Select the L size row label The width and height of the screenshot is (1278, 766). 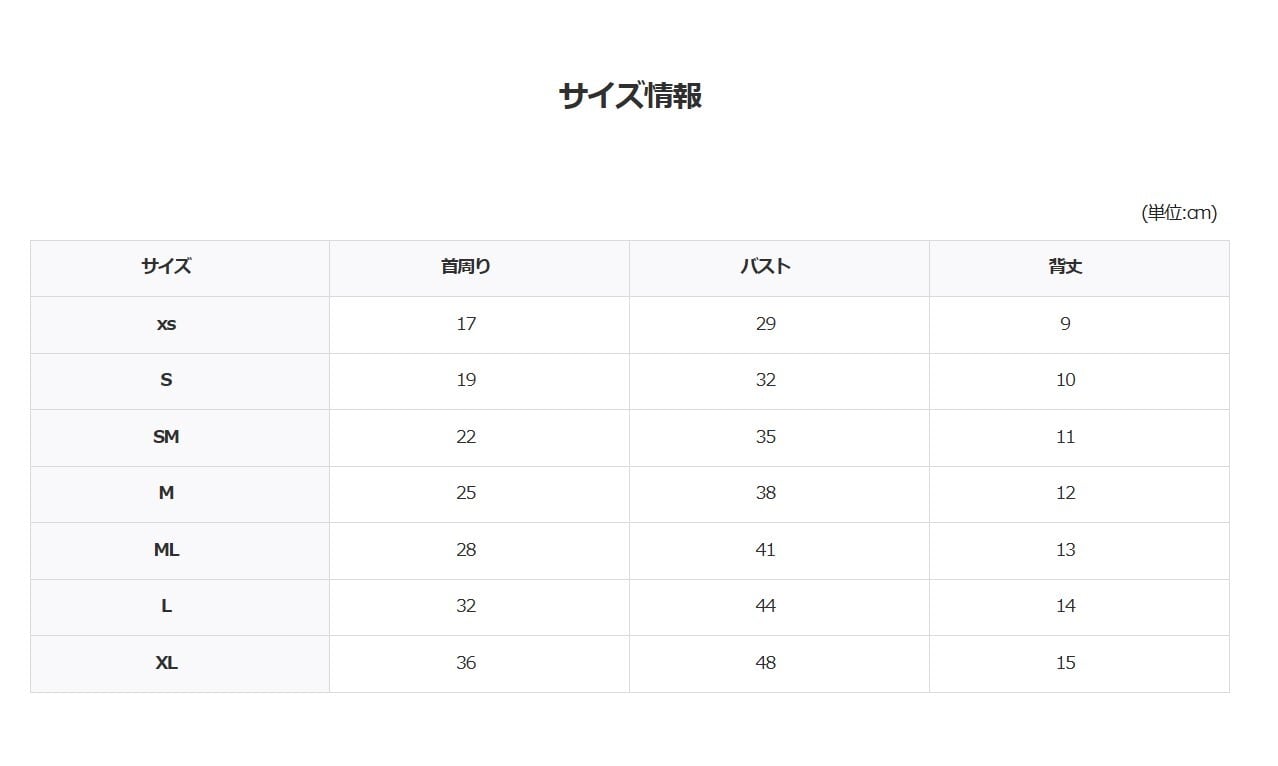[x=166, y=606]
